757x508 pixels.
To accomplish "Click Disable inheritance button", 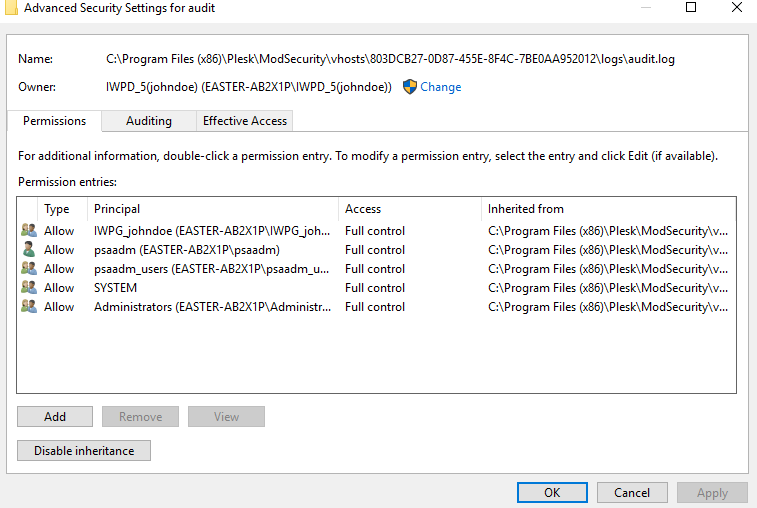I will [x=84, y=450].
